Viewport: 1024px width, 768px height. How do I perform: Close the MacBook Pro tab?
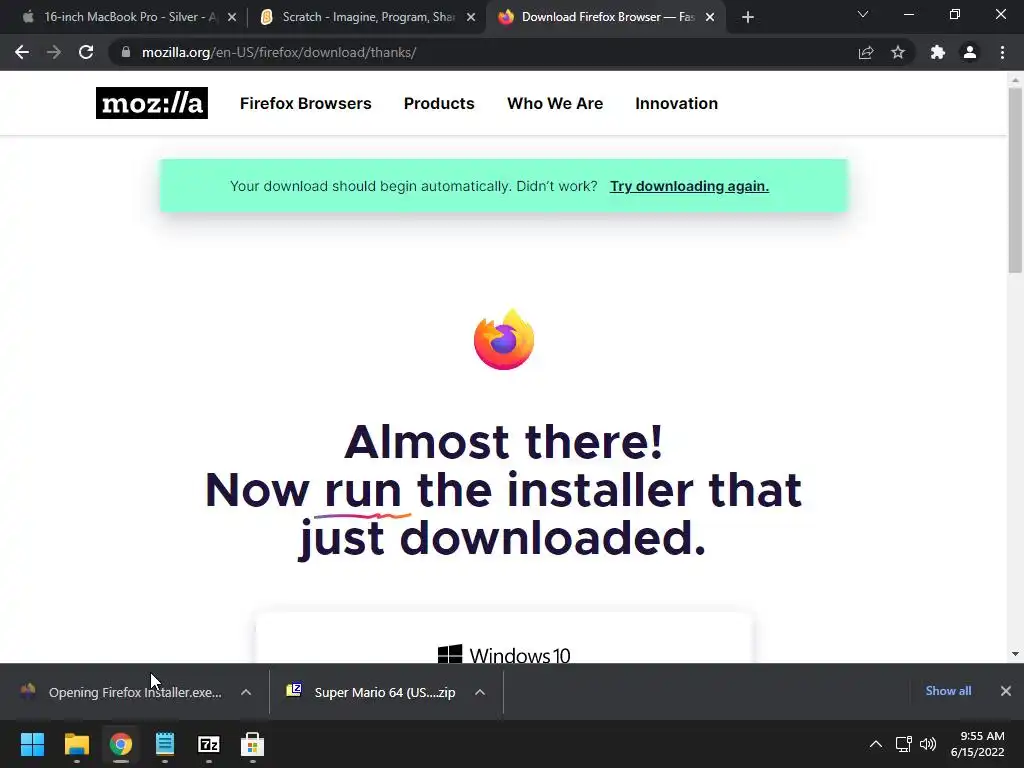pyautogui.click(x=232, y=17)
